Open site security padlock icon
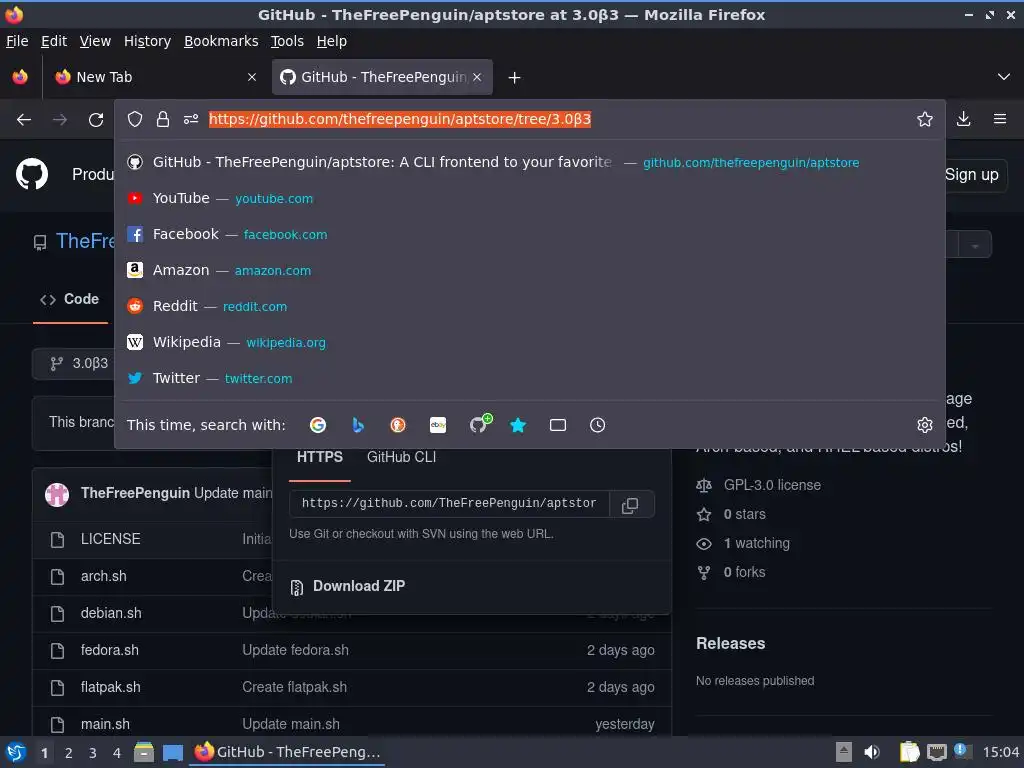The width and height of the screenshot is (1024, 768). tap(163, 119)
